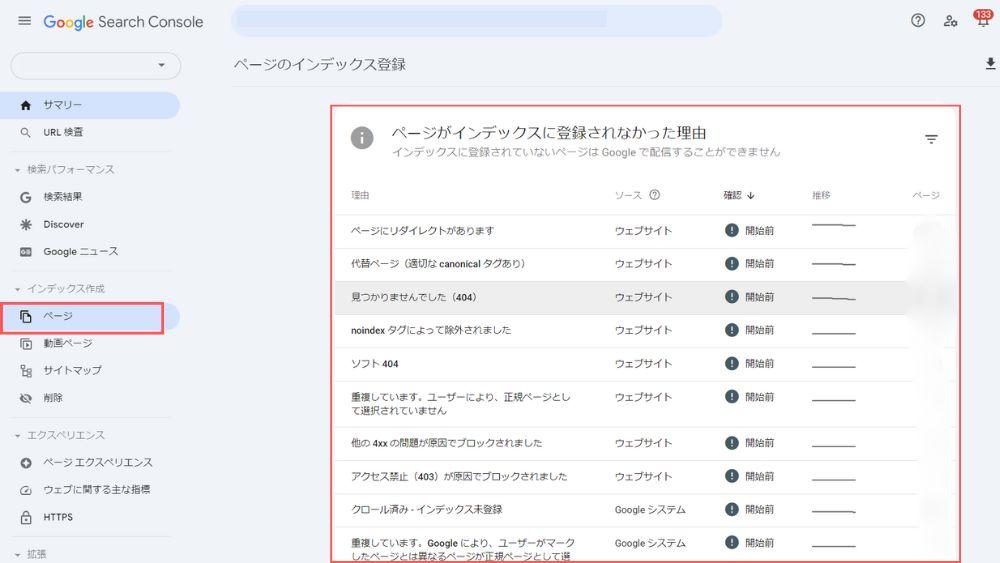Click ウェブサイト in the ソフト 404 row
This screenshot has width=1000, height=563.
click(643, 363)
